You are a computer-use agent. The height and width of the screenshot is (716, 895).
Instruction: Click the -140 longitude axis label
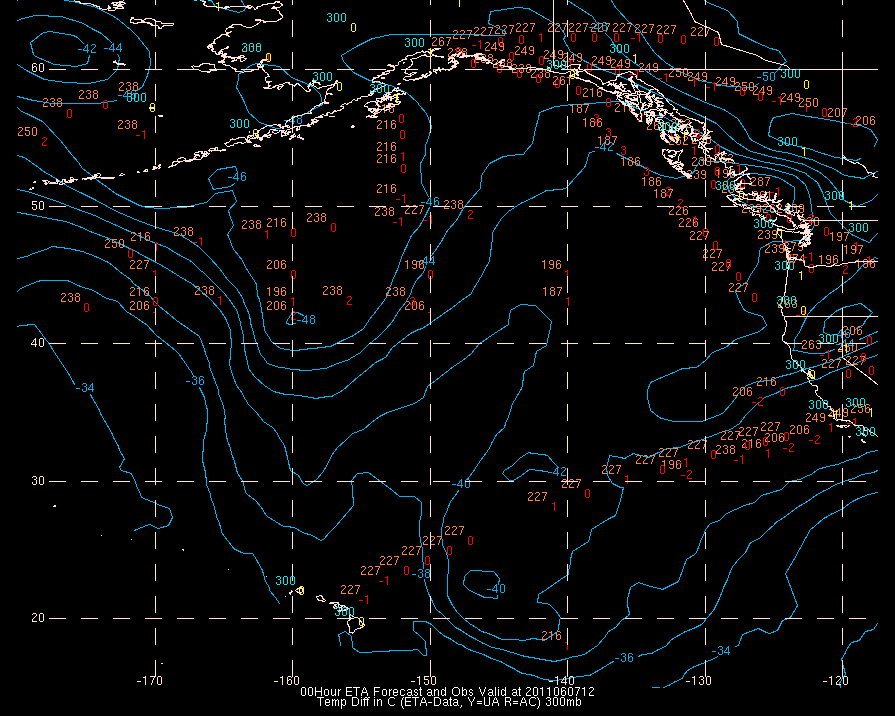[566, 681]
